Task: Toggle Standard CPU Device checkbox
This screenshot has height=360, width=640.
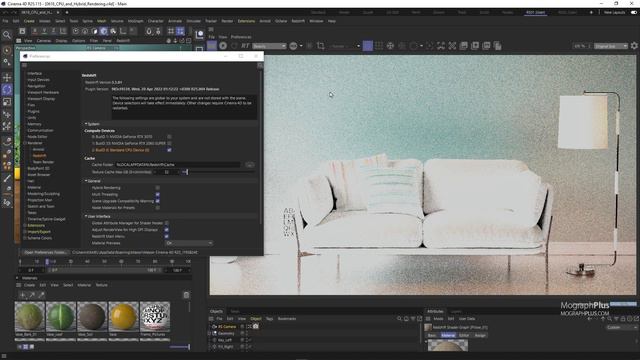Action: (x=169, y=150)
